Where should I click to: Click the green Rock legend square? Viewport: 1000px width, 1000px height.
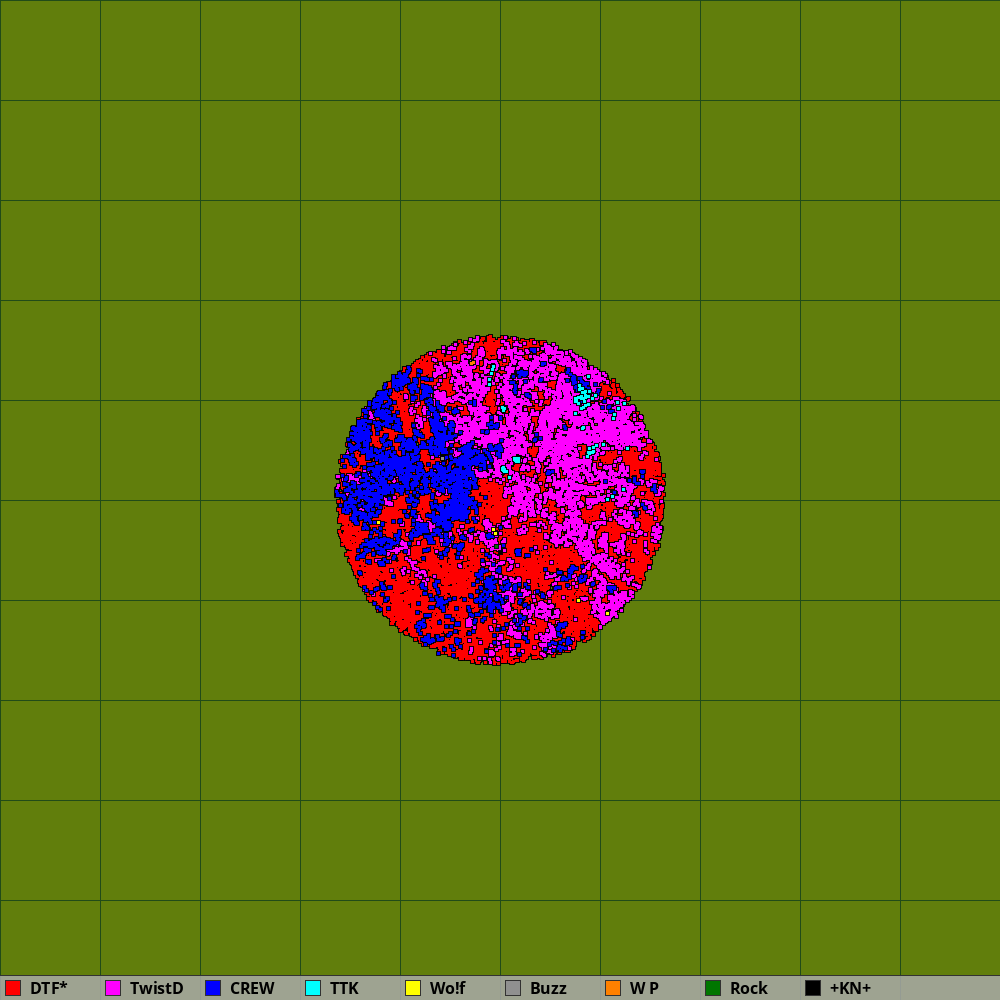pos(713,988)
